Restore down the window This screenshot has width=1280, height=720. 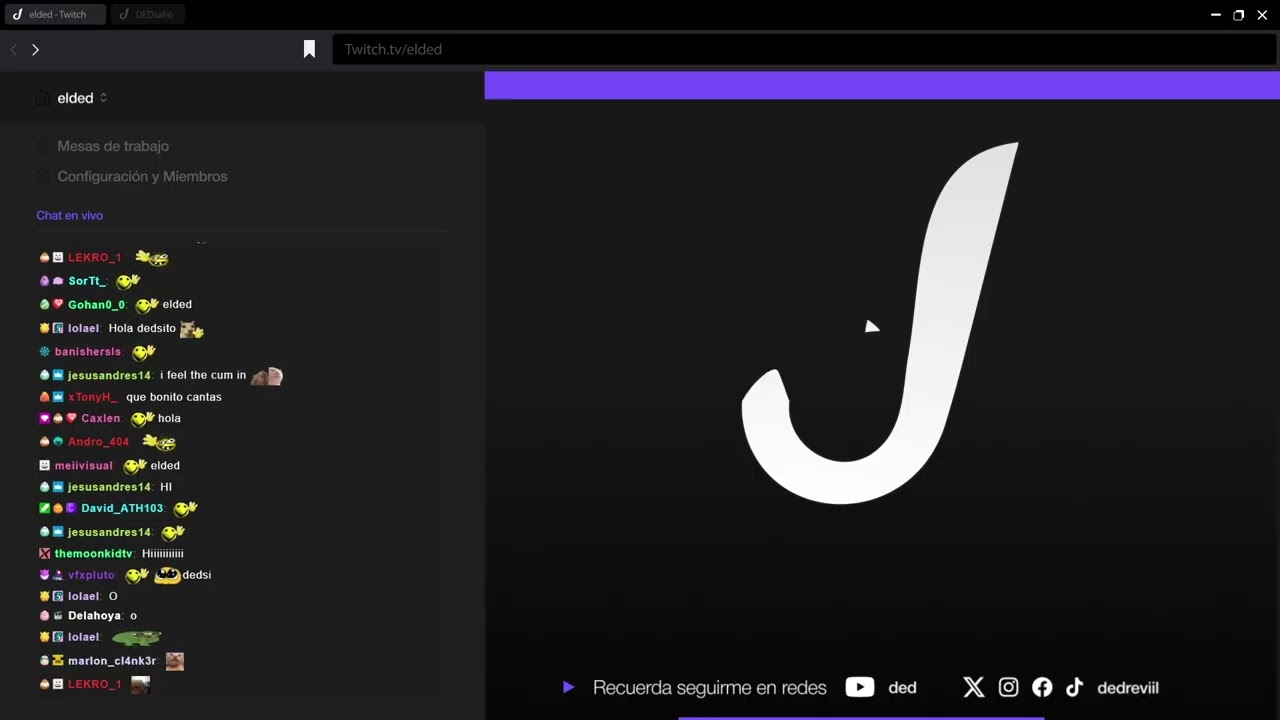[1238, 15]
